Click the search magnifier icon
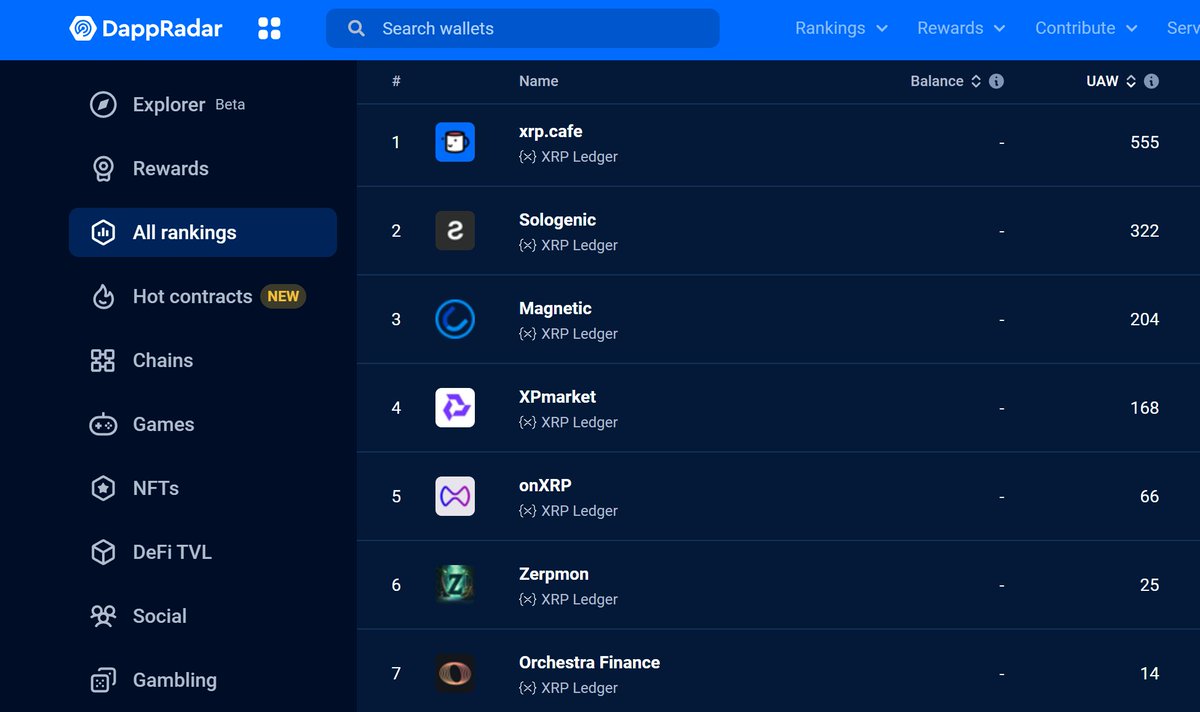Image resolution: width=1200 pixels, height=712 pixels. (x=356, y=28)
